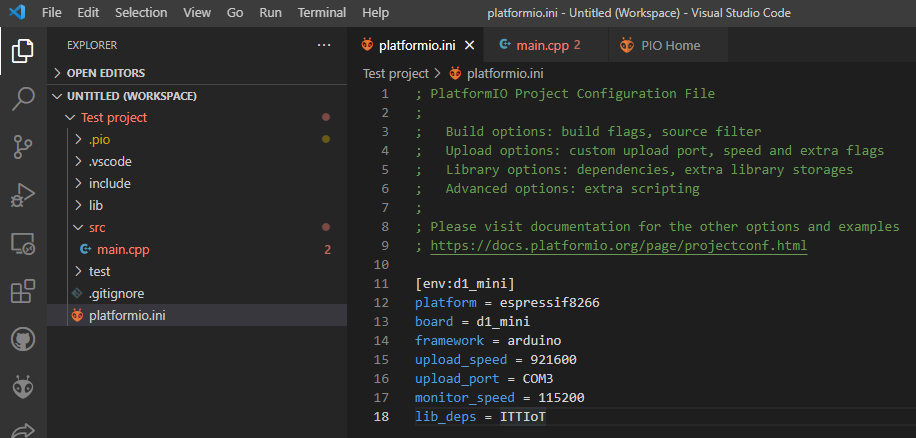Open the Run and Debug view

[23, 195]
